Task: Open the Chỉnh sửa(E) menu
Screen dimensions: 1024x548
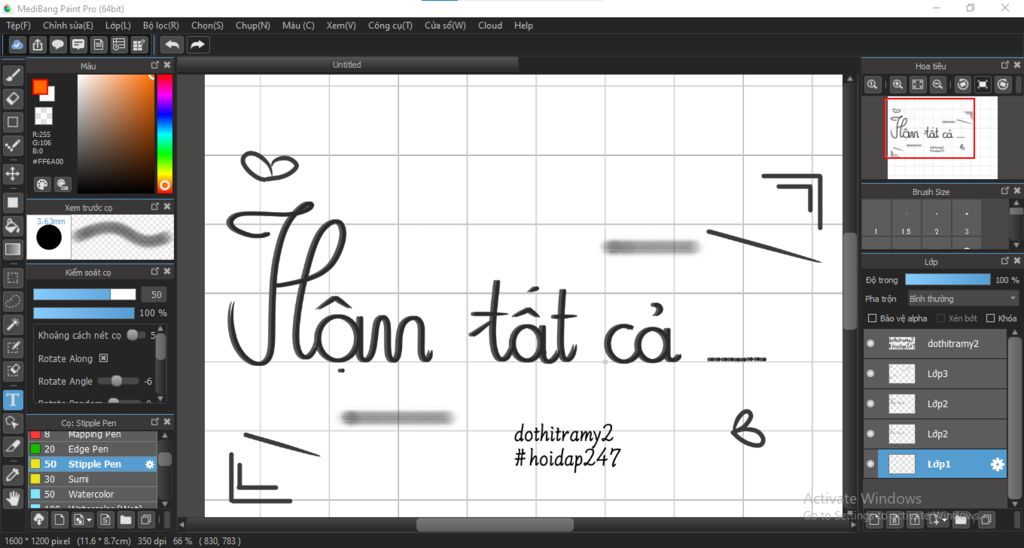Action: (68, 25)
